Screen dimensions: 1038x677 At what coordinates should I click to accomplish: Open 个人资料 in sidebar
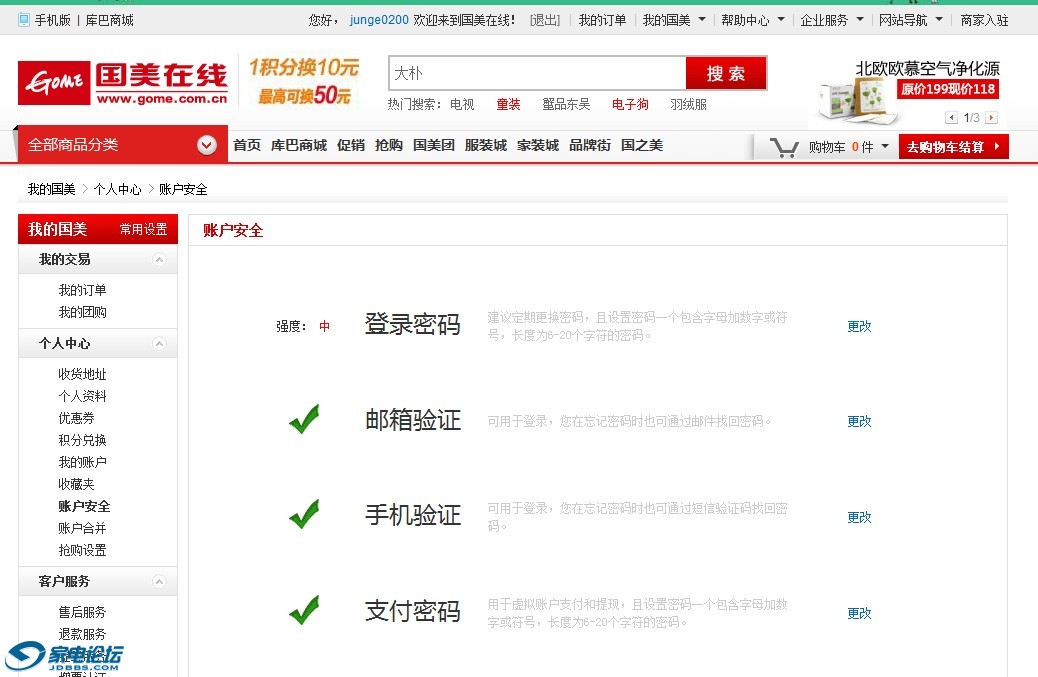(x=82, y=396)
